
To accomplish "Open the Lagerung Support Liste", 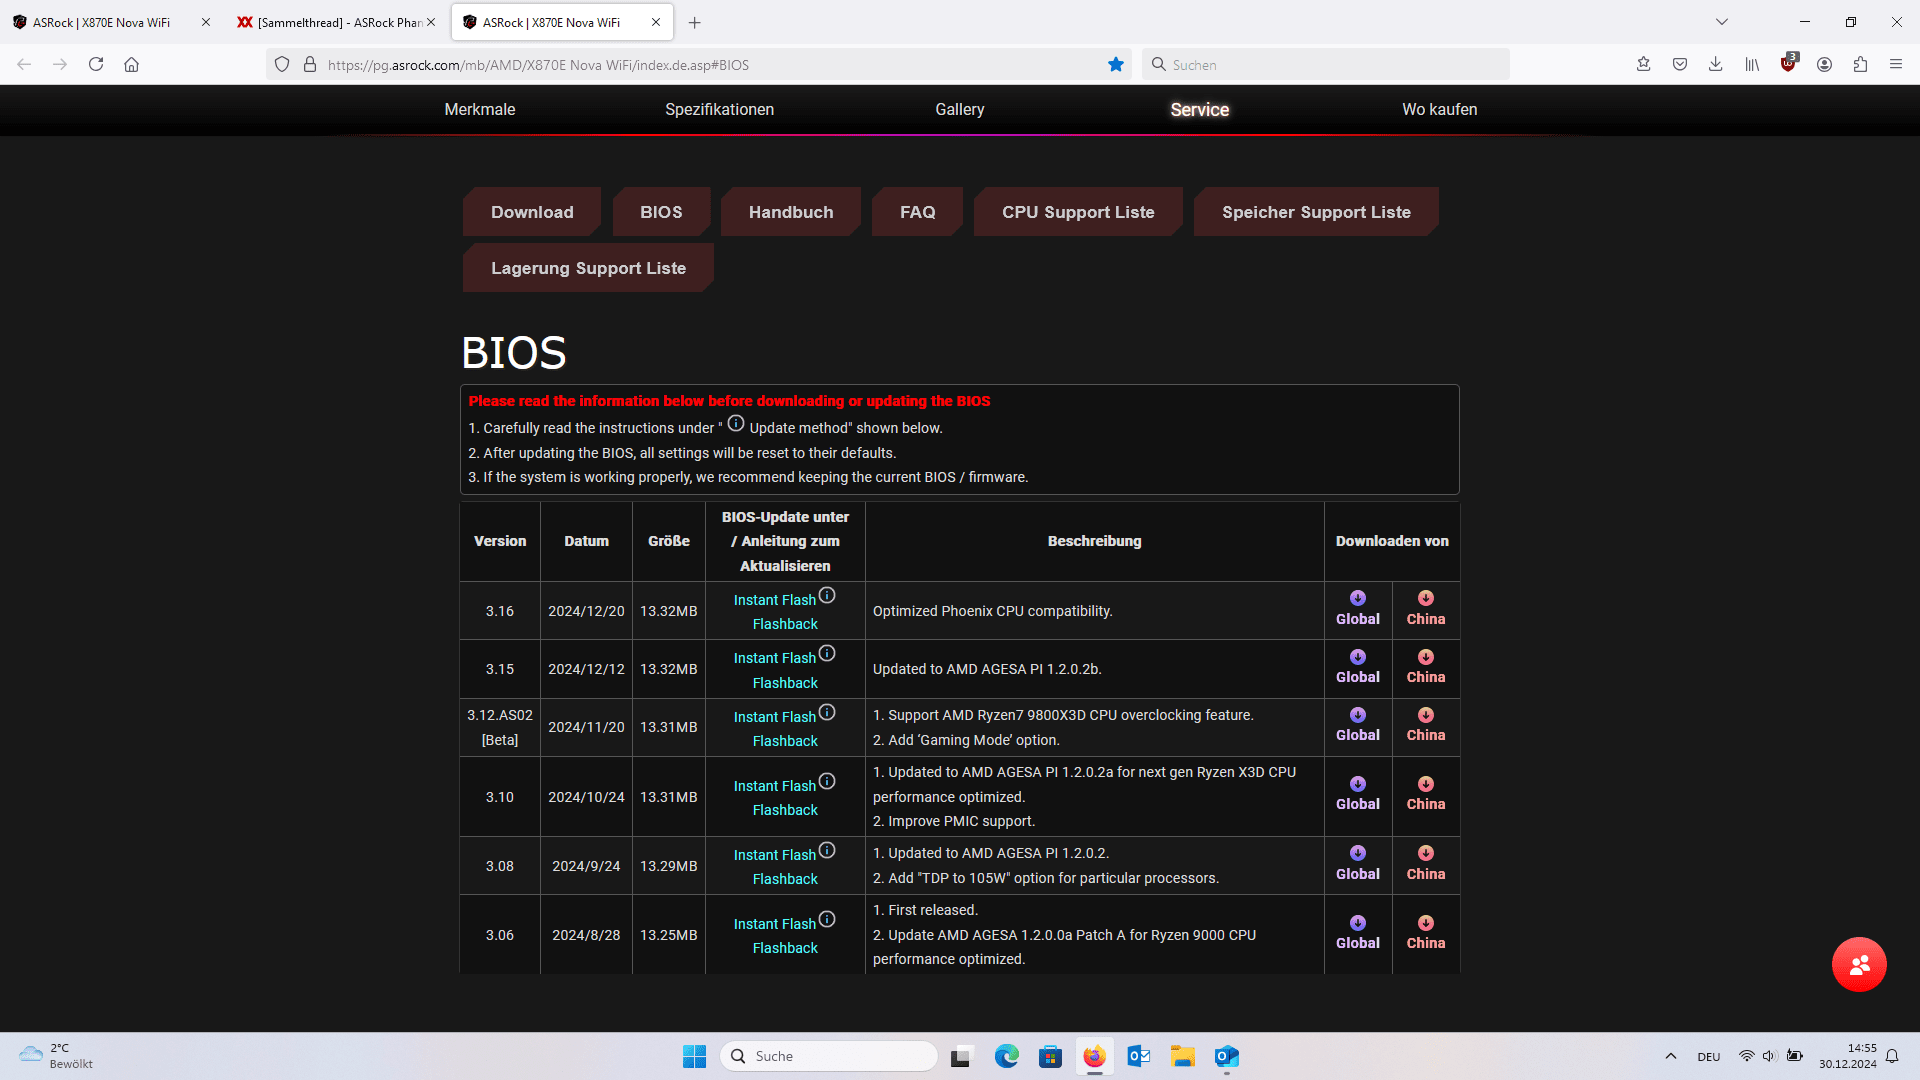I will [588, 268].
